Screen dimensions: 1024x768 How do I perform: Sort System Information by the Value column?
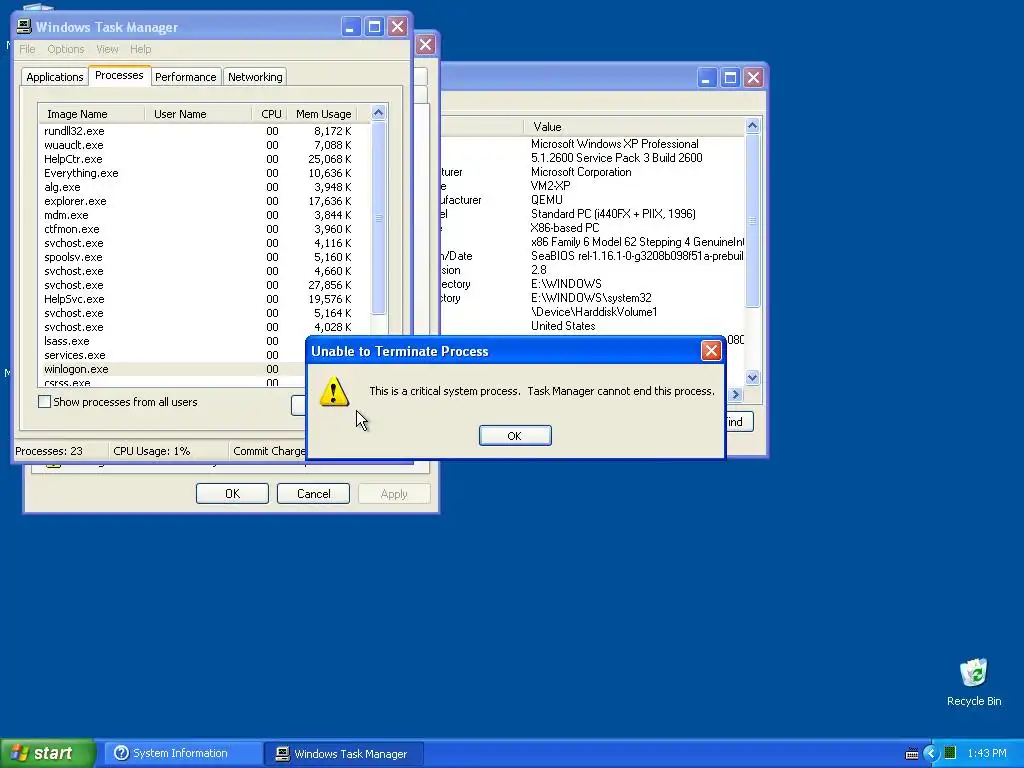(633, 127)
